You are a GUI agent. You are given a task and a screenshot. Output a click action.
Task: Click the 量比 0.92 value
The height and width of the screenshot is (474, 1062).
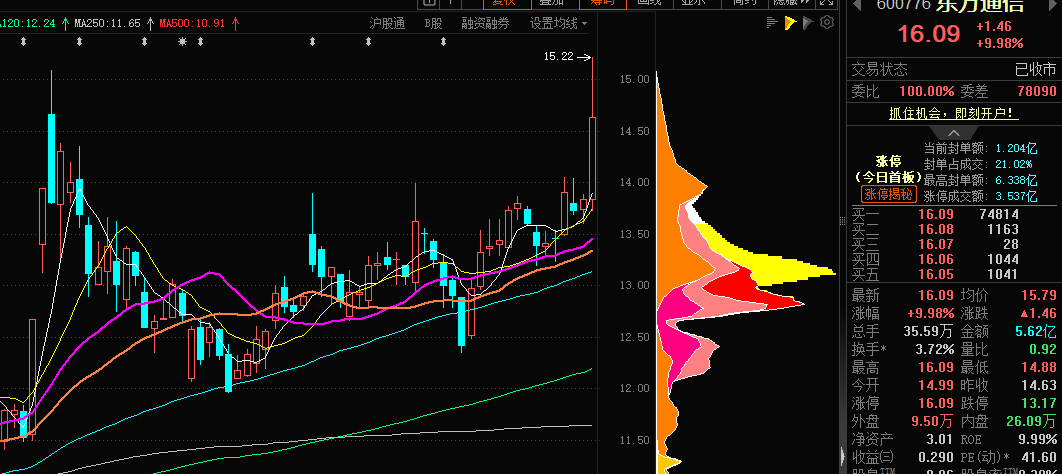point(1043,349)
